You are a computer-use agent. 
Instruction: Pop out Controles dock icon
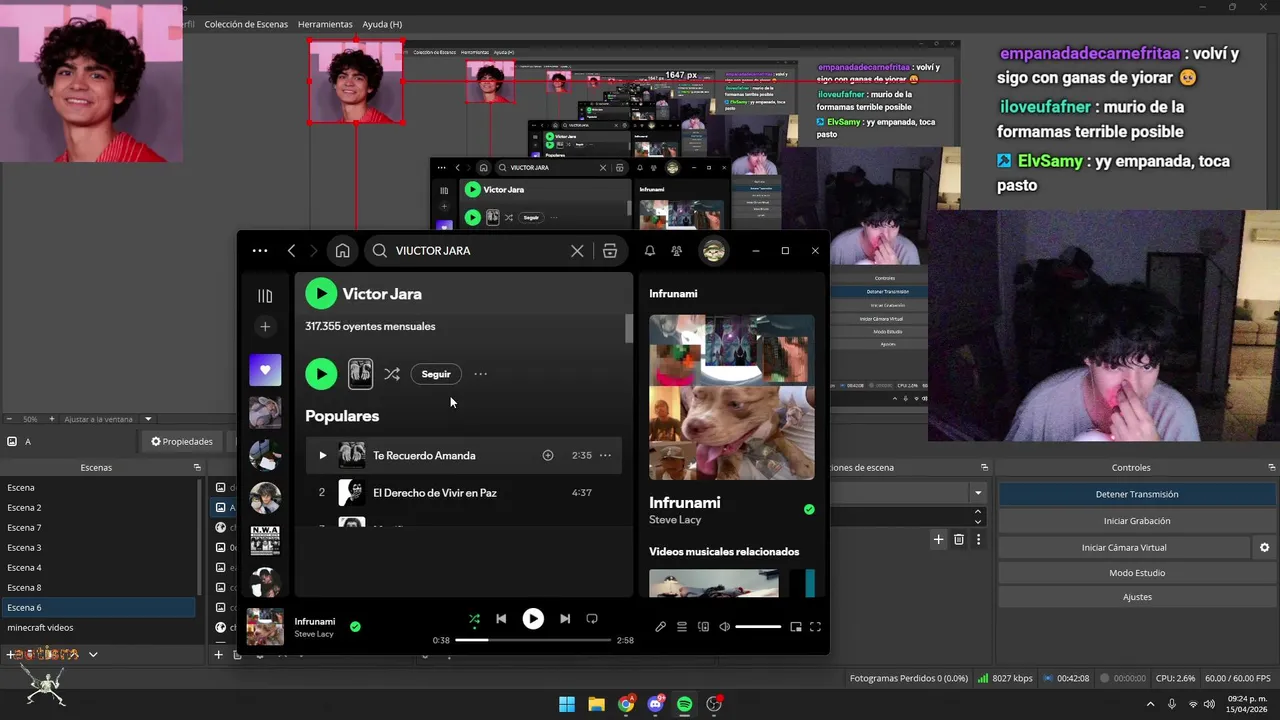(1272, 467)
